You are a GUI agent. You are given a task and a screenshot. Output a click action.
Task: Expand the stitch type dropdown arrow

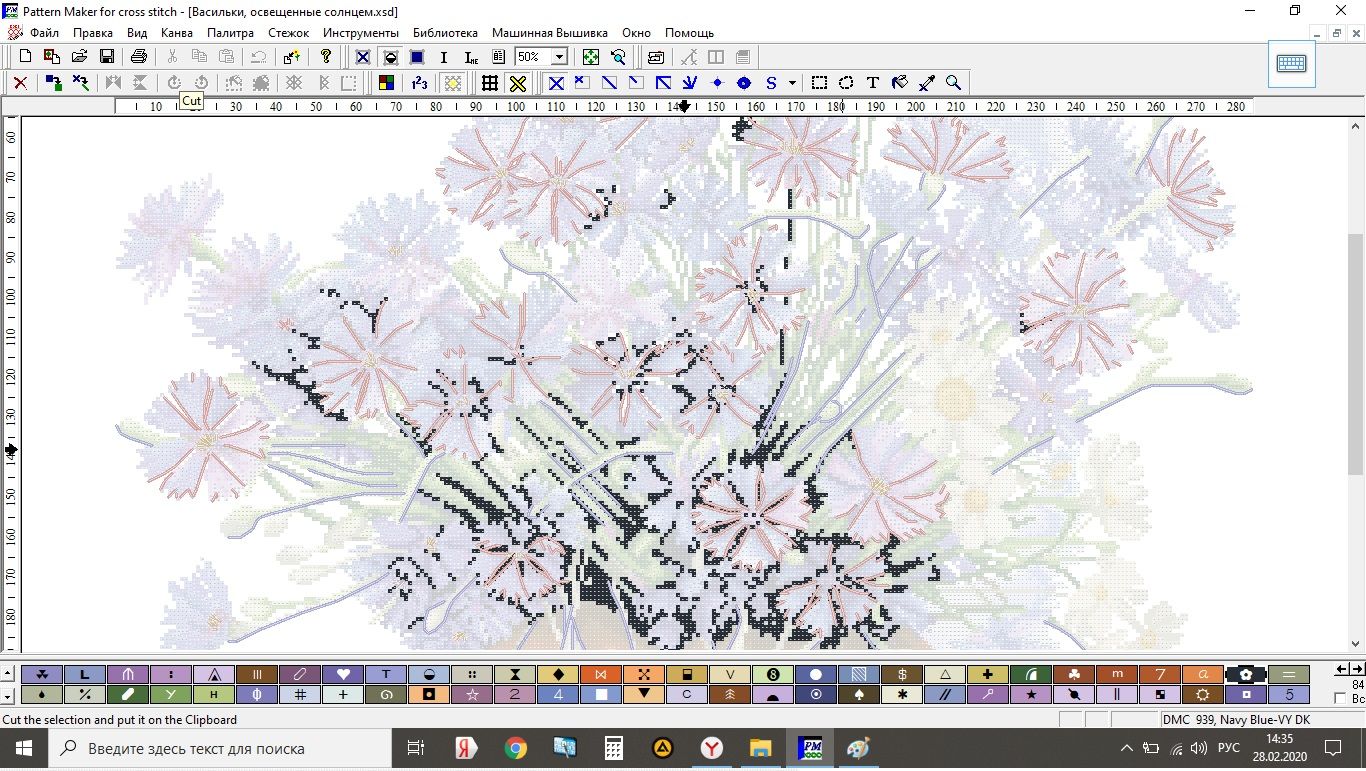pyautogui.click(x=792, y=83)
